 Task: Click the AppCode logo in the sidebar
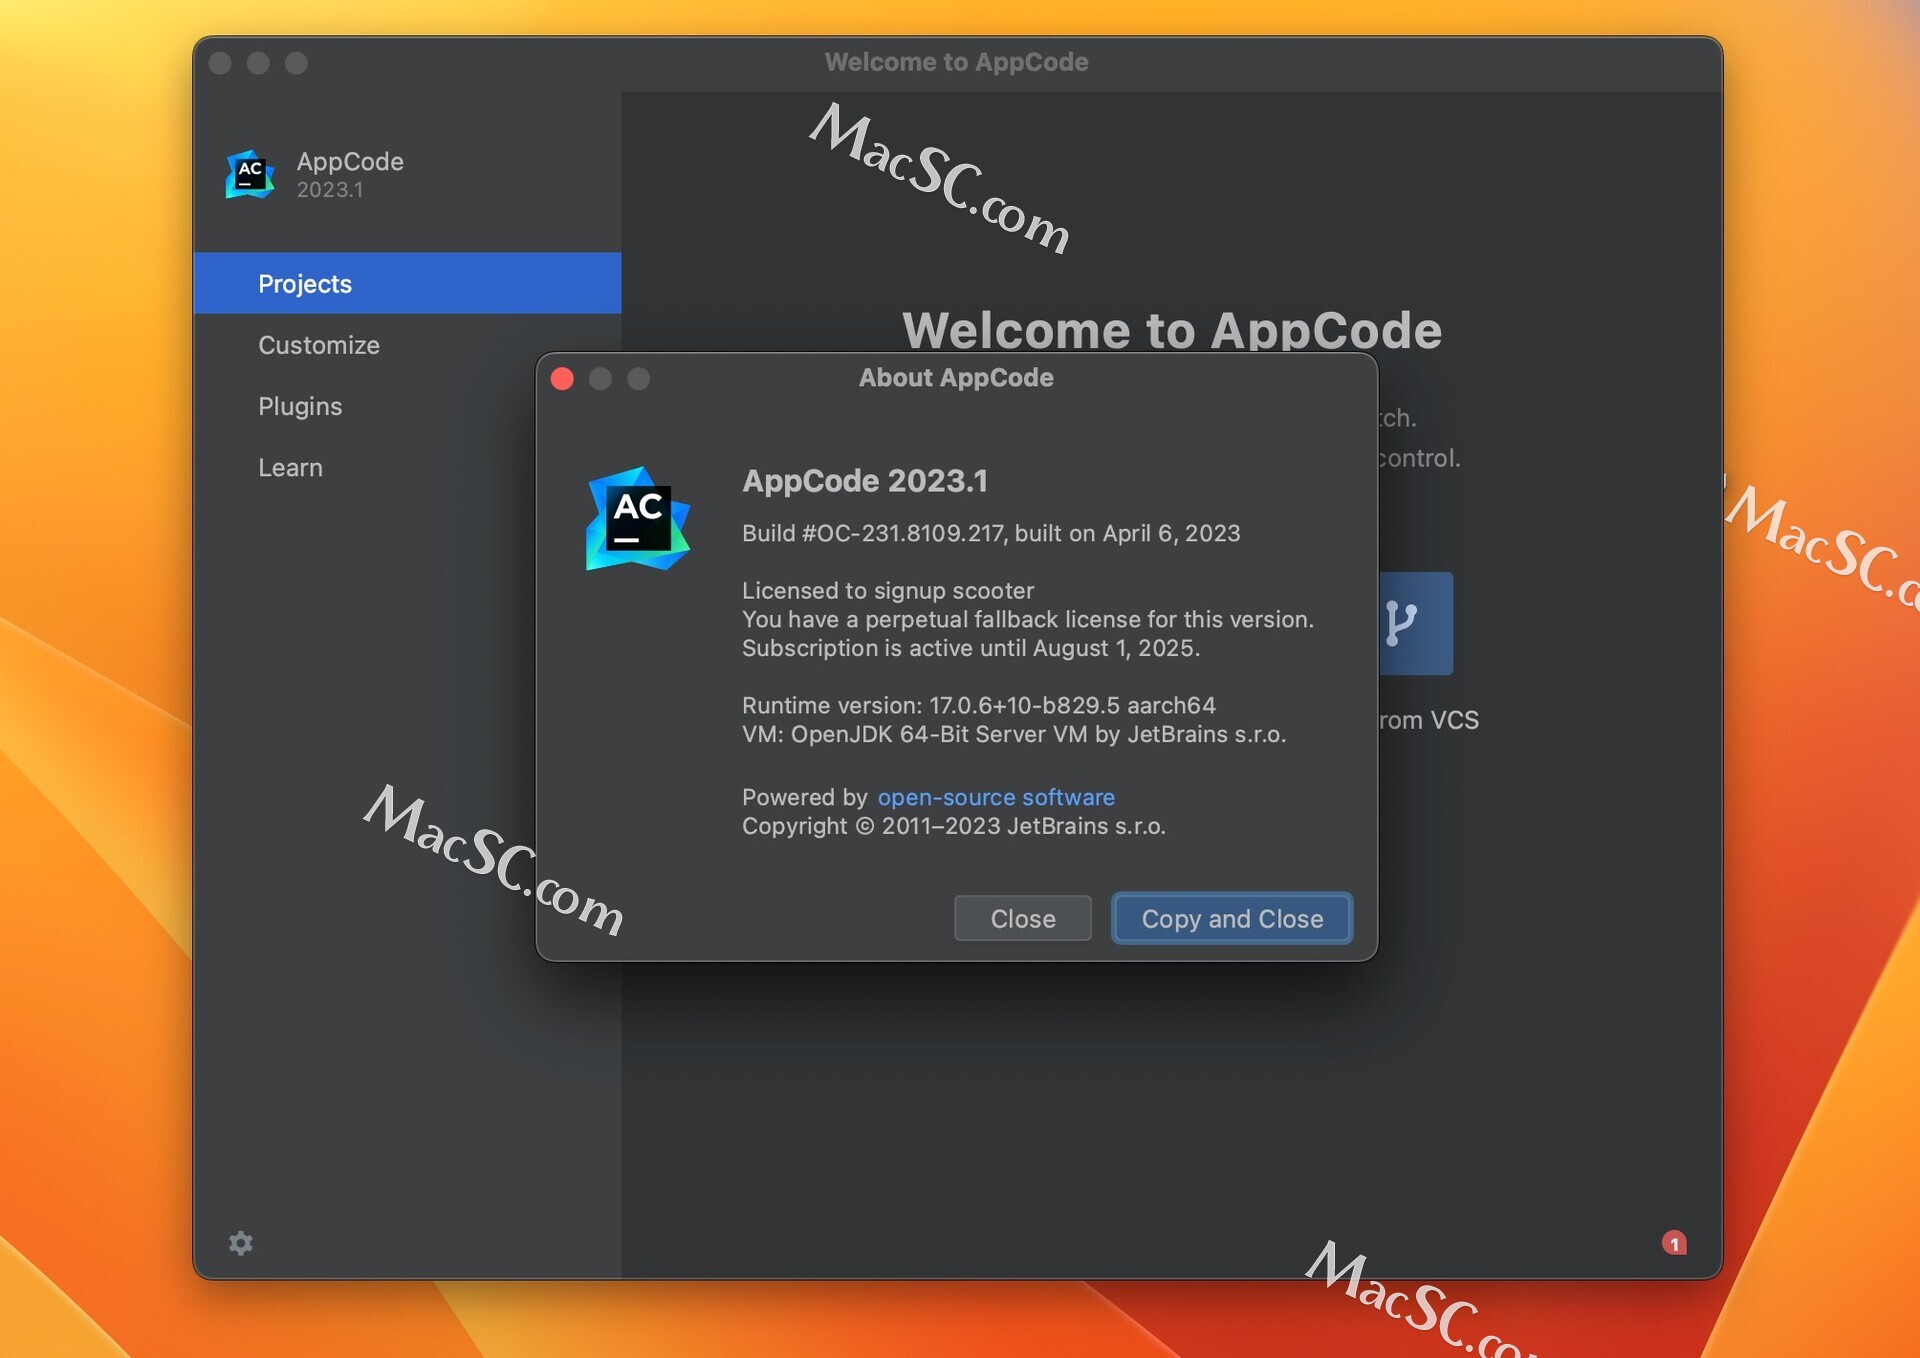[250, 174]
